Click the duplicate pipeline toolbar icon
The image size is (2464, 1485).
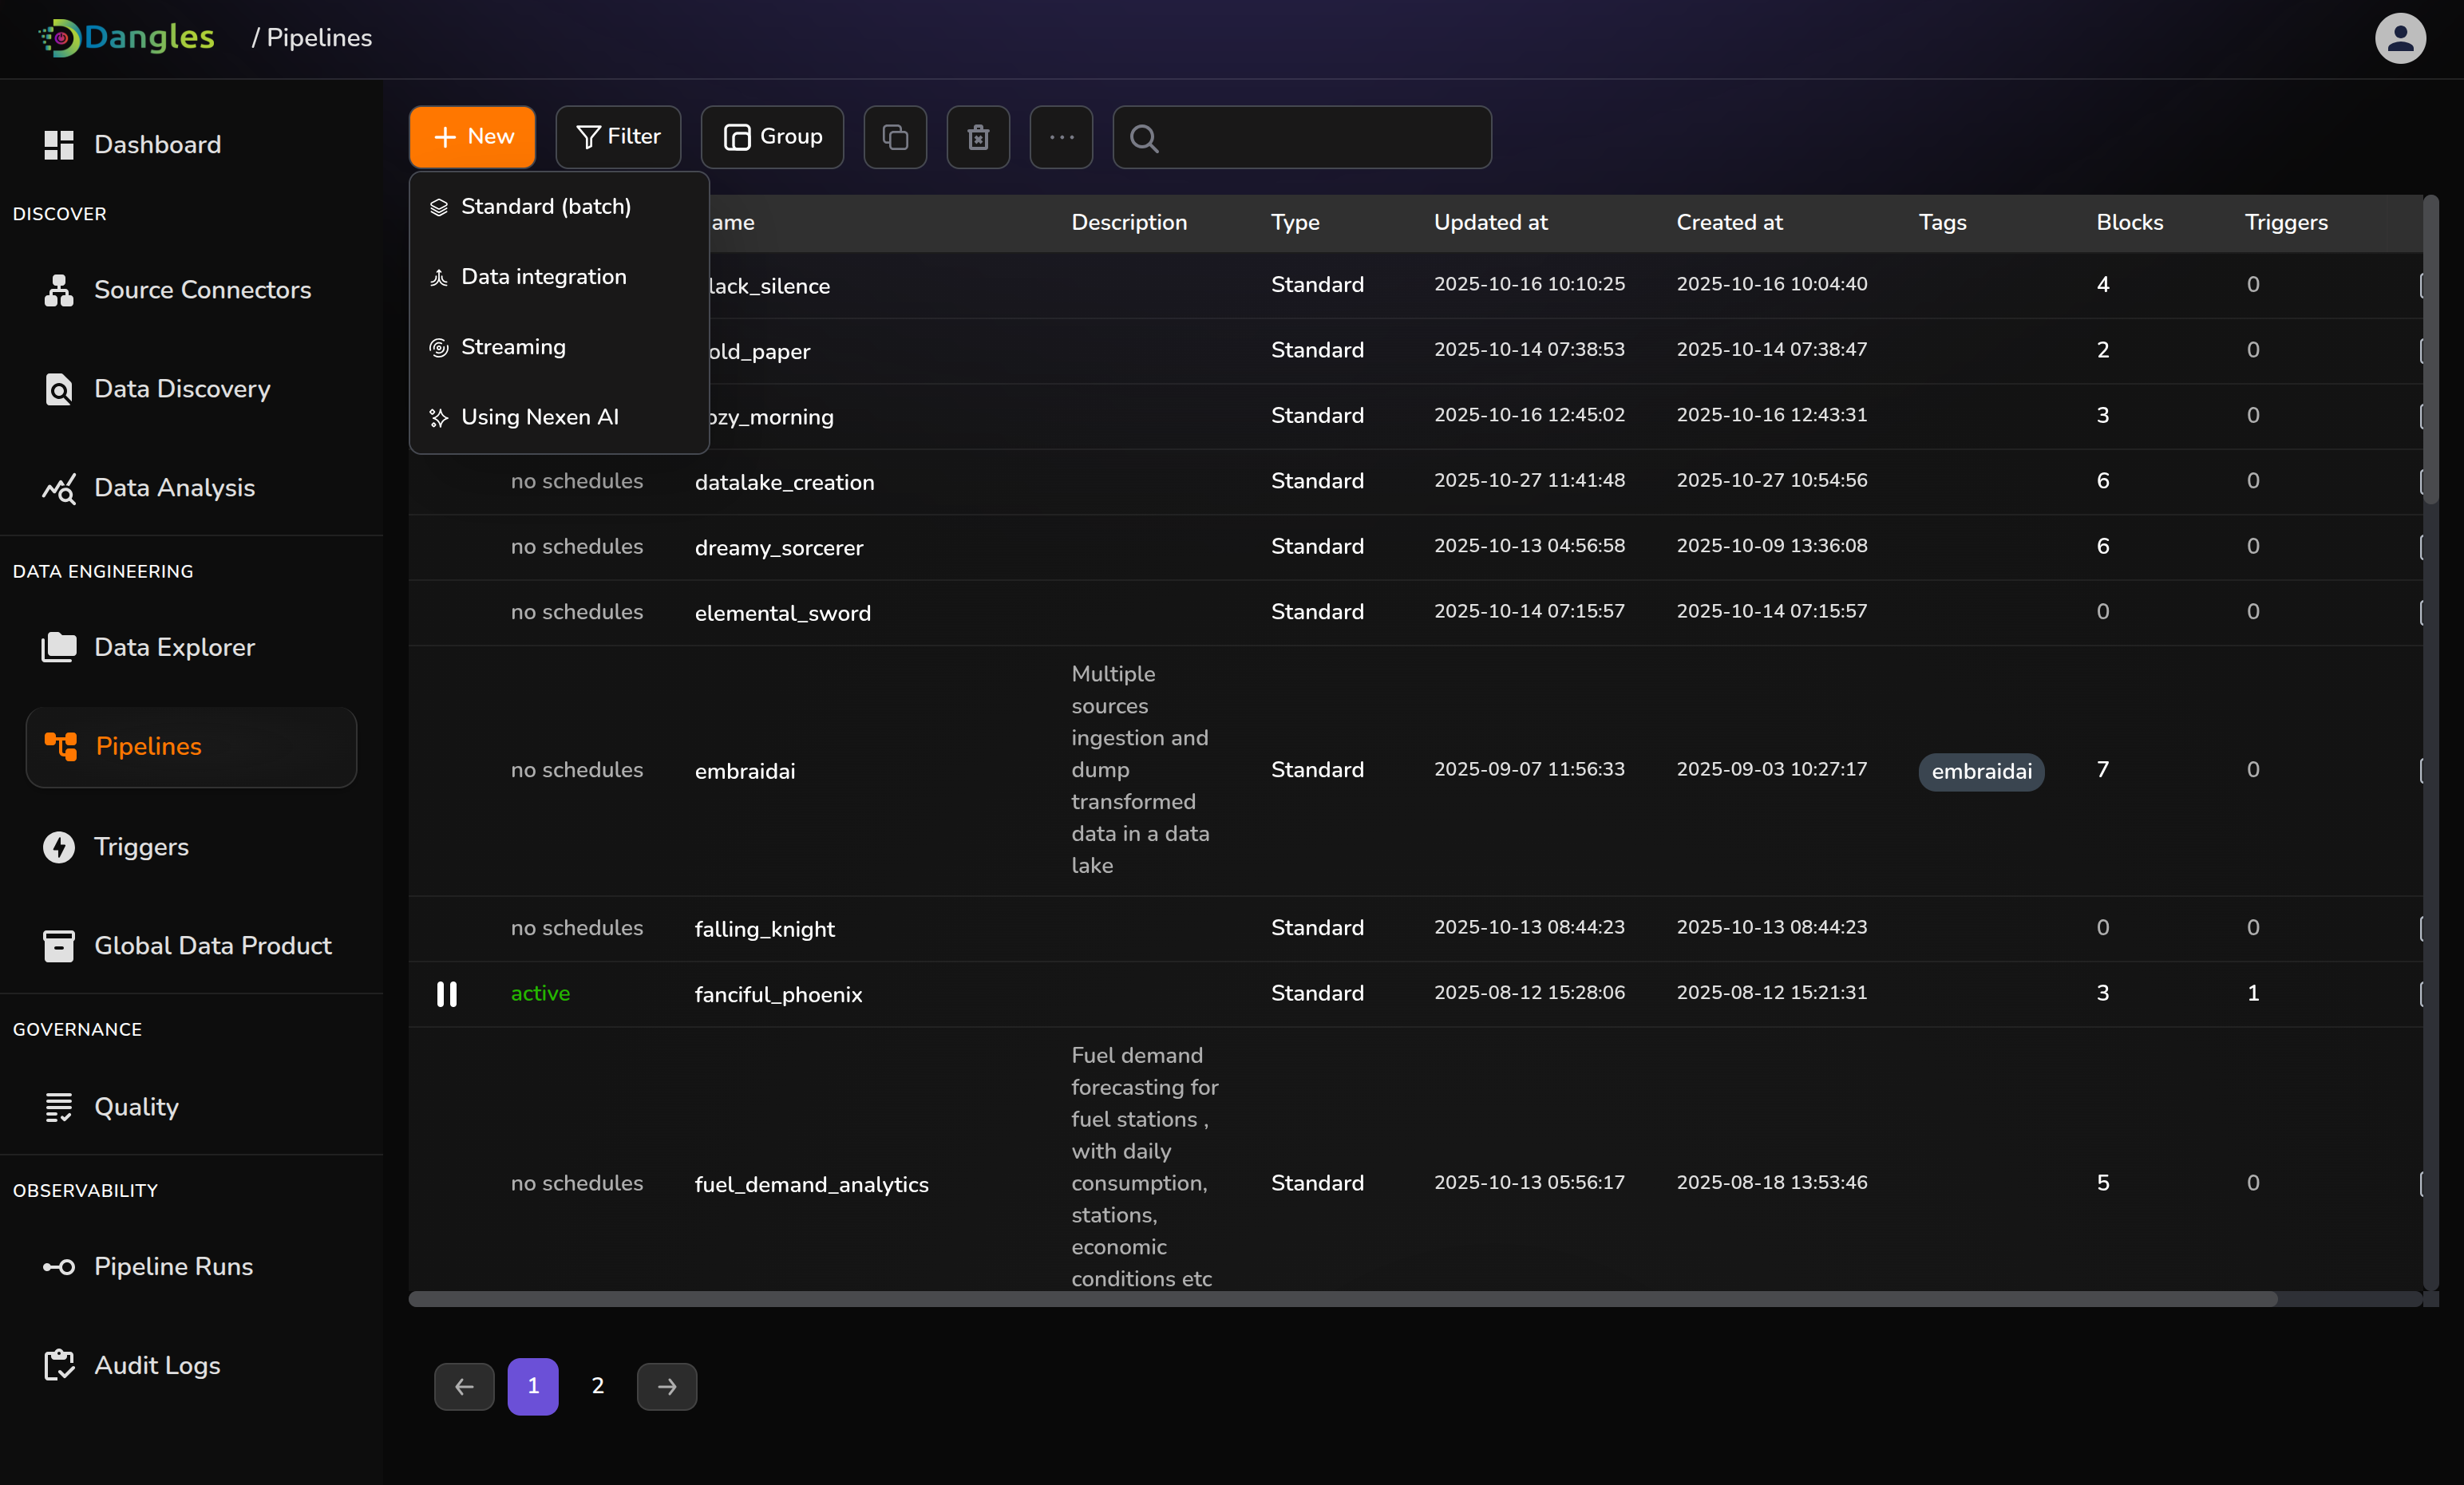[x=894, y=137]
